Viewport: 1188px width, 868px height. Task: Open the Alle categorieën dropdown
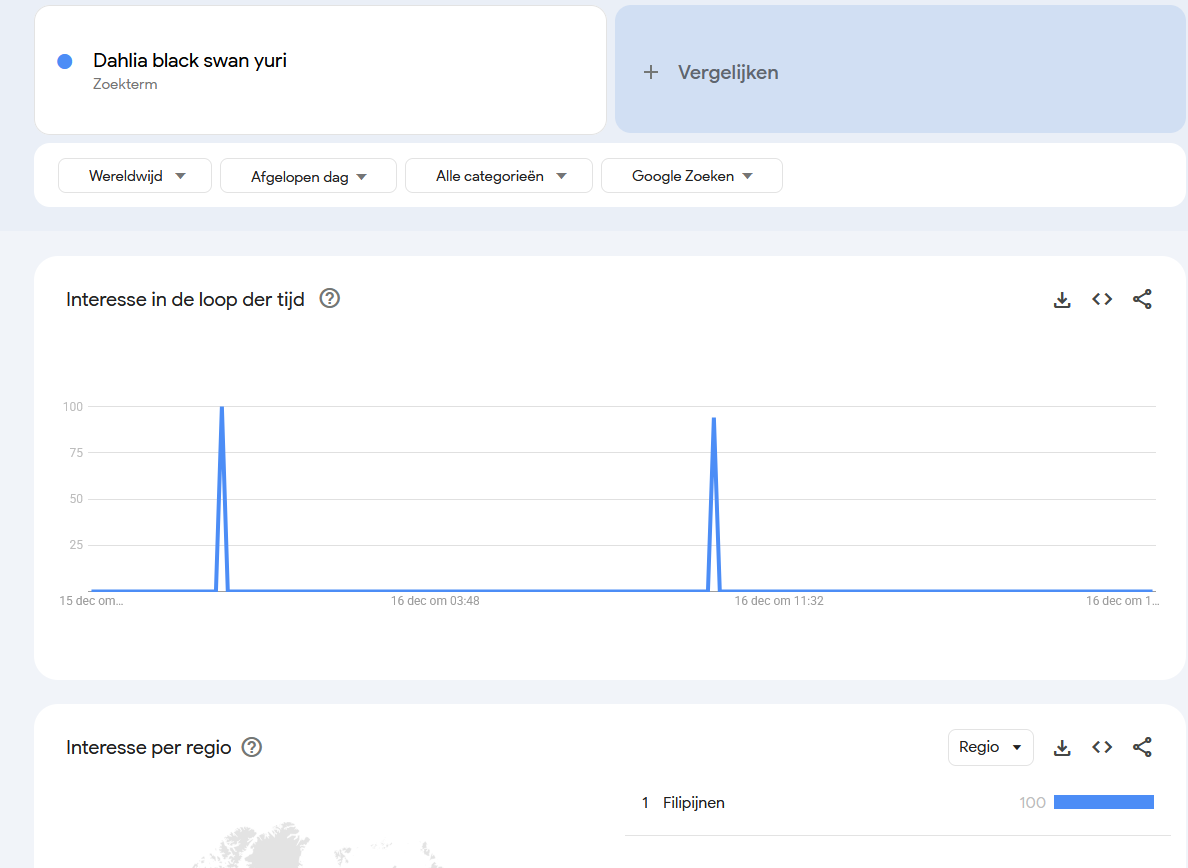coord(499,176)
